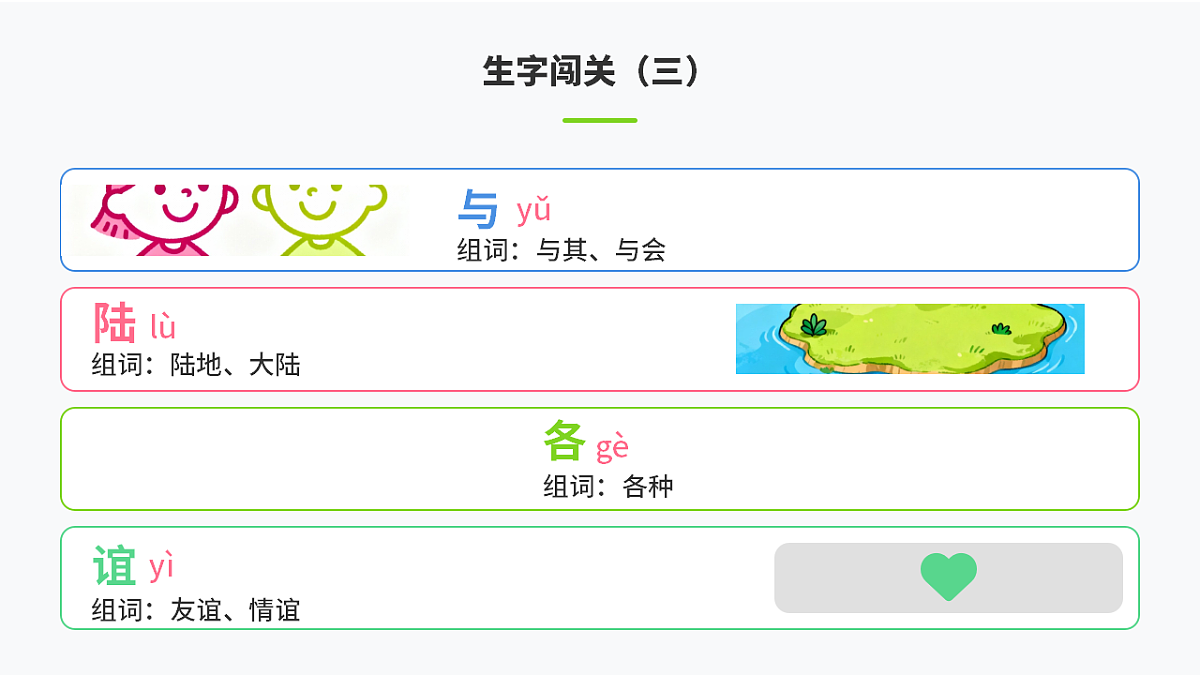Viewport: 1200px width, 675px height.
Task: Click the pinyin yì label
Action: click(161, 567)
